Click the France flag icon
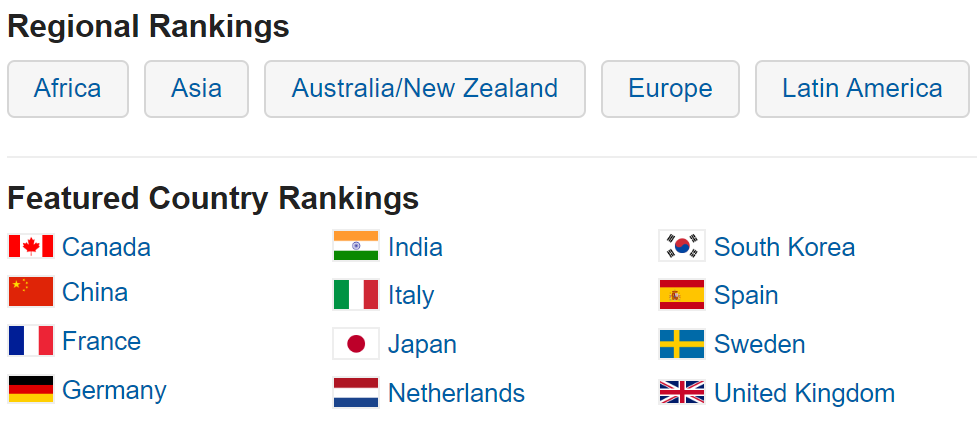977x430 pixels. [x=31, y=341]
